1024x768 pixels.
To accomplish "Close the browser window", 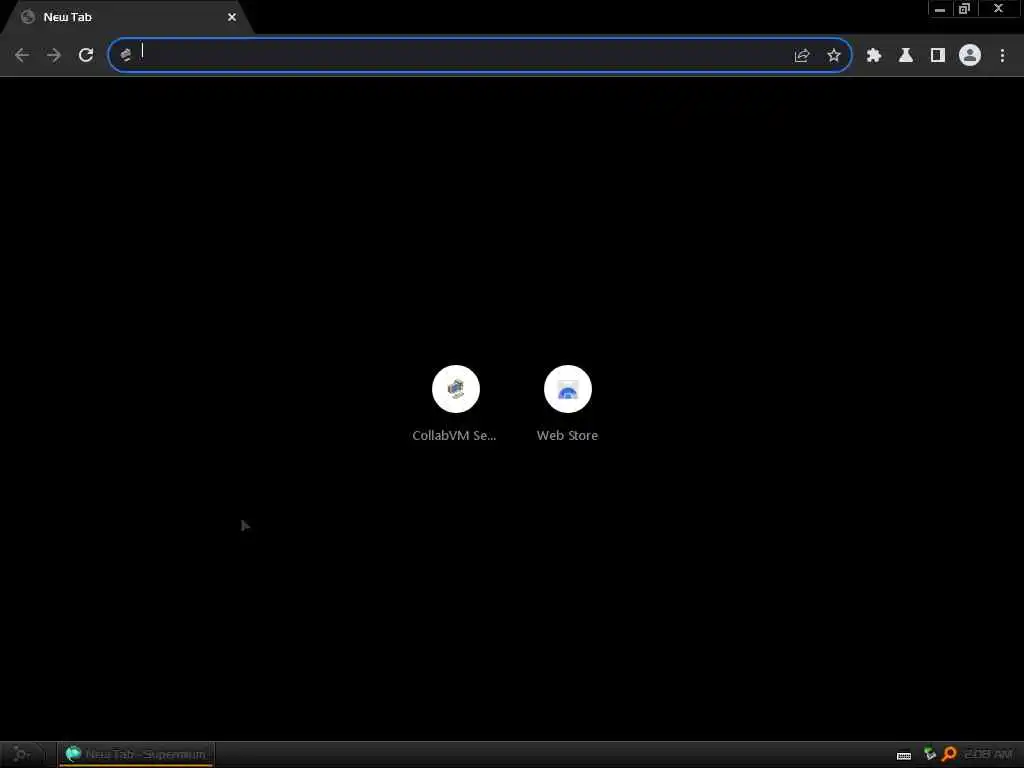I will click(x=999, y=9).
